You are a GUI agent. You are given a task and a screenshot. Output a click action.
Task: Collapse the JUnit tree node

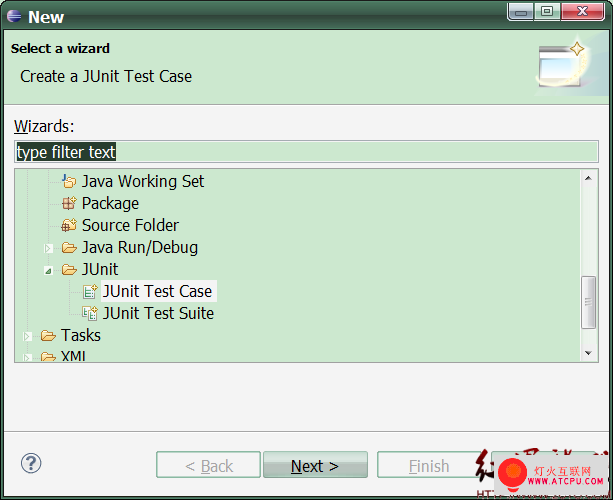point(48,271)
